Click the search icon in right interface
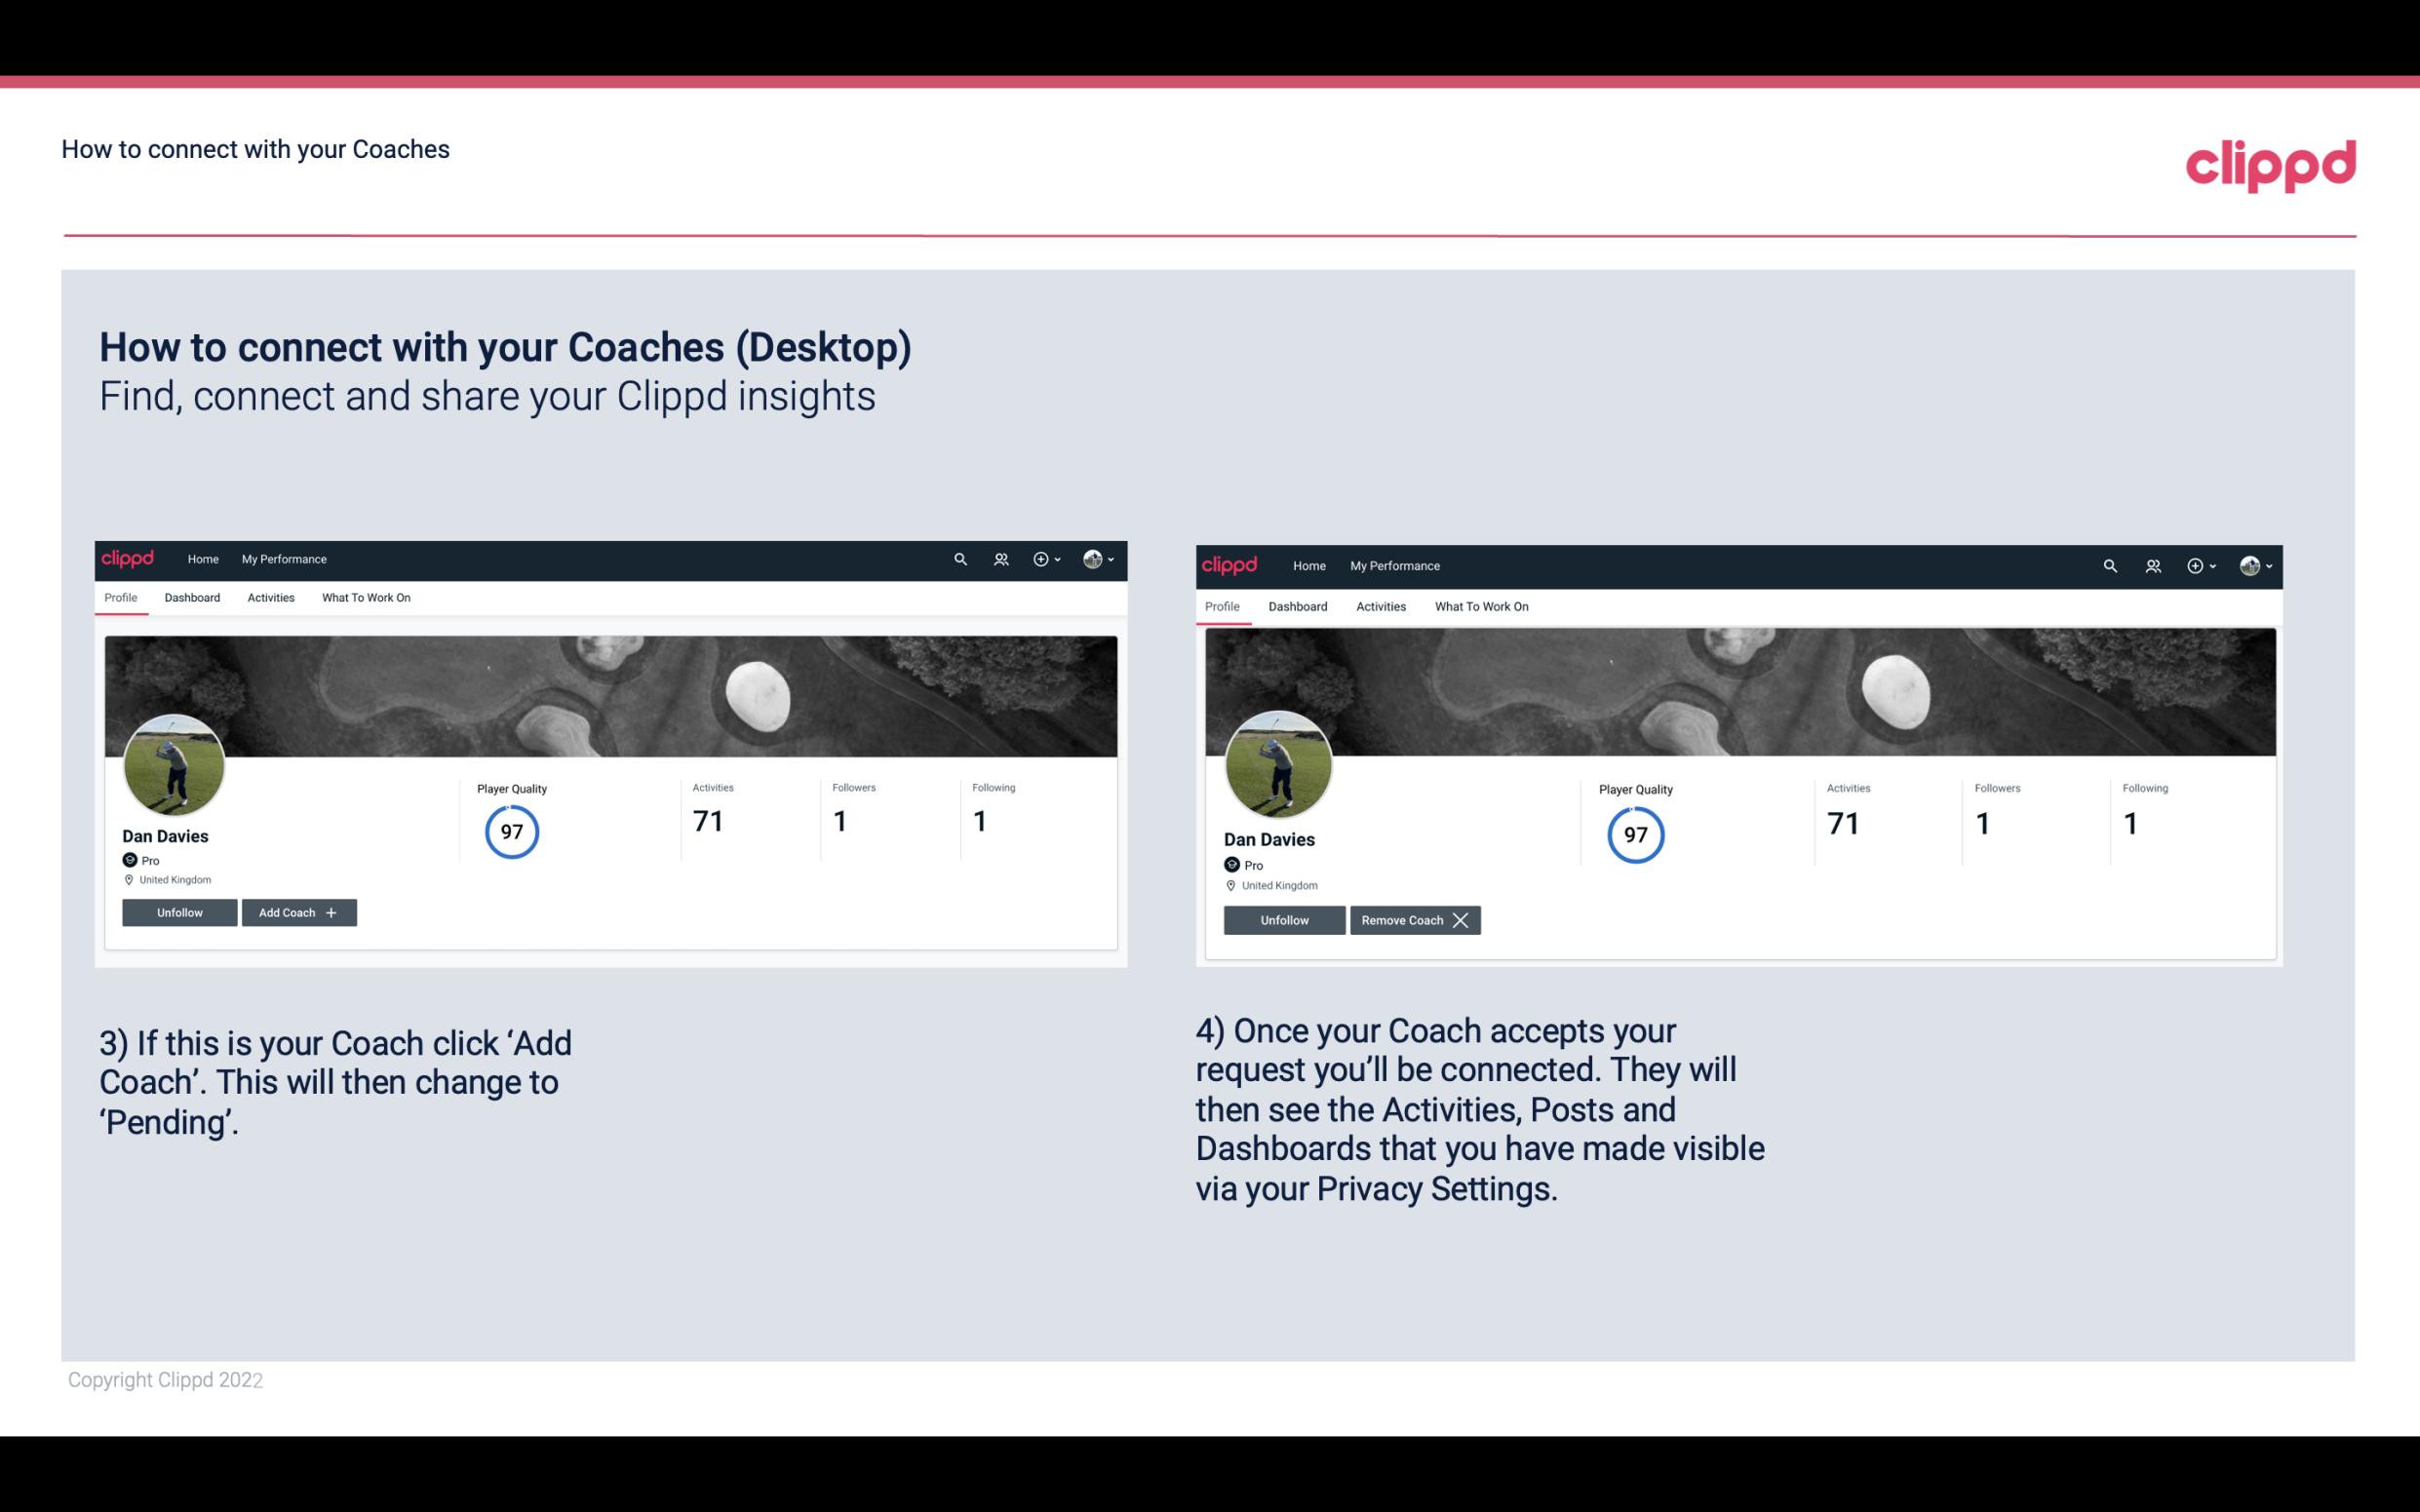This screenshot has height=1512, width=2420. click(x=2108, y=564)
